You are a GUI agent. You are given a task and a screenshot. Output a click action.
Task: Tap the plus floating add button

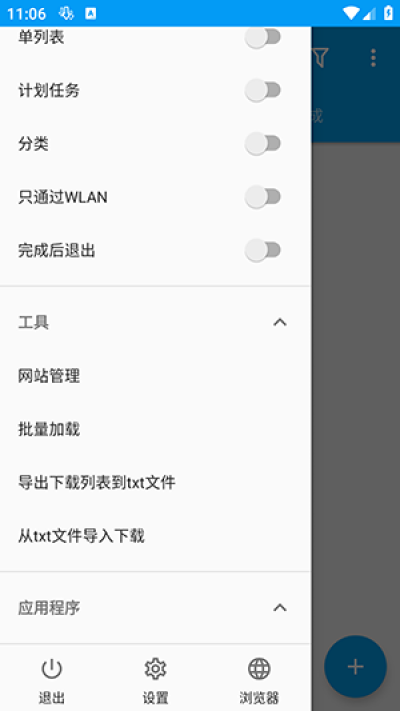point(356,666)
